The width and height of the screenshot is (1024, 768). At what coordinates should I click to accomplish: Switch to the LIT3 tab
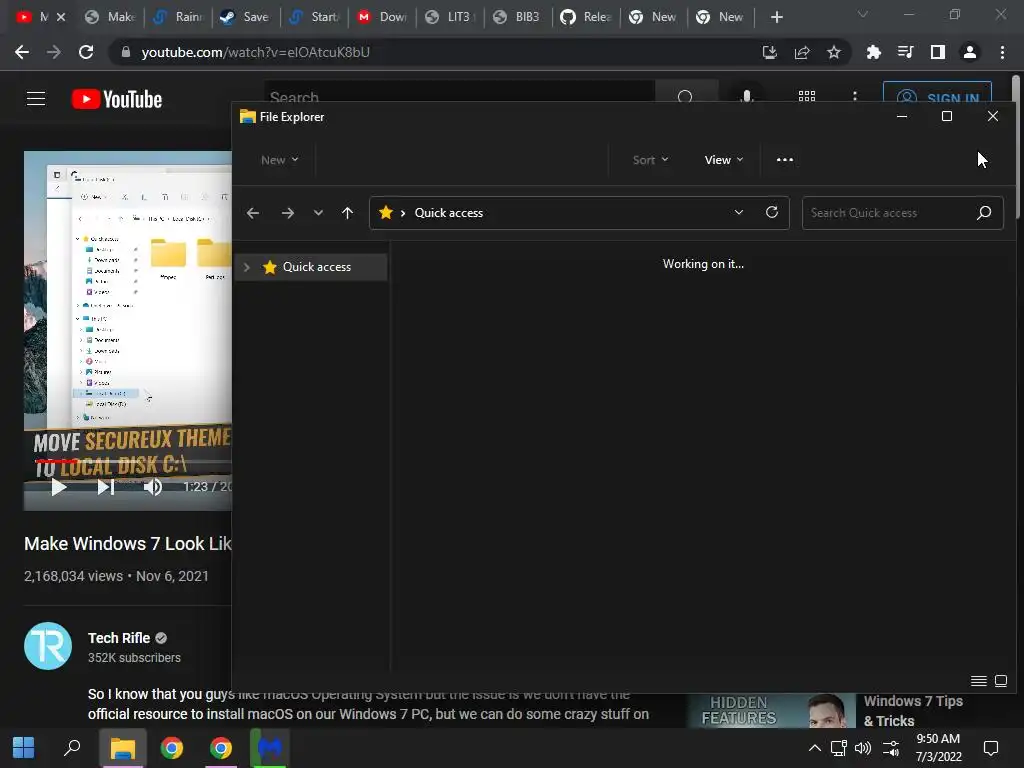449,17
